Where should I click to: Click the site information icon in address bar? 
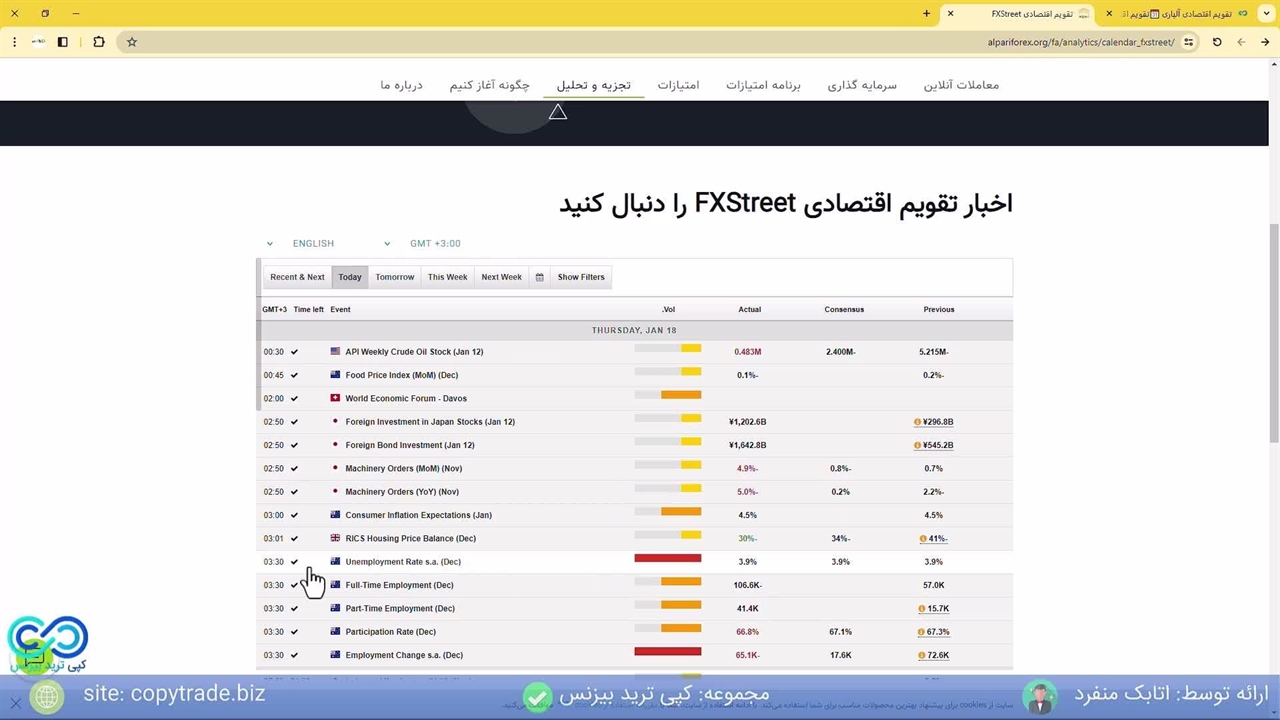tap(1188, 42)
